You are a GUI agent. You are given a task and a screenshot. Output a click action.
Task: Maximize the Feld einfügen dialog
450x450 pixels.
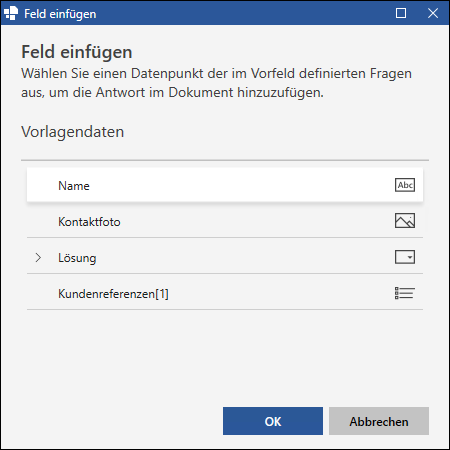(x=401, y=13)
